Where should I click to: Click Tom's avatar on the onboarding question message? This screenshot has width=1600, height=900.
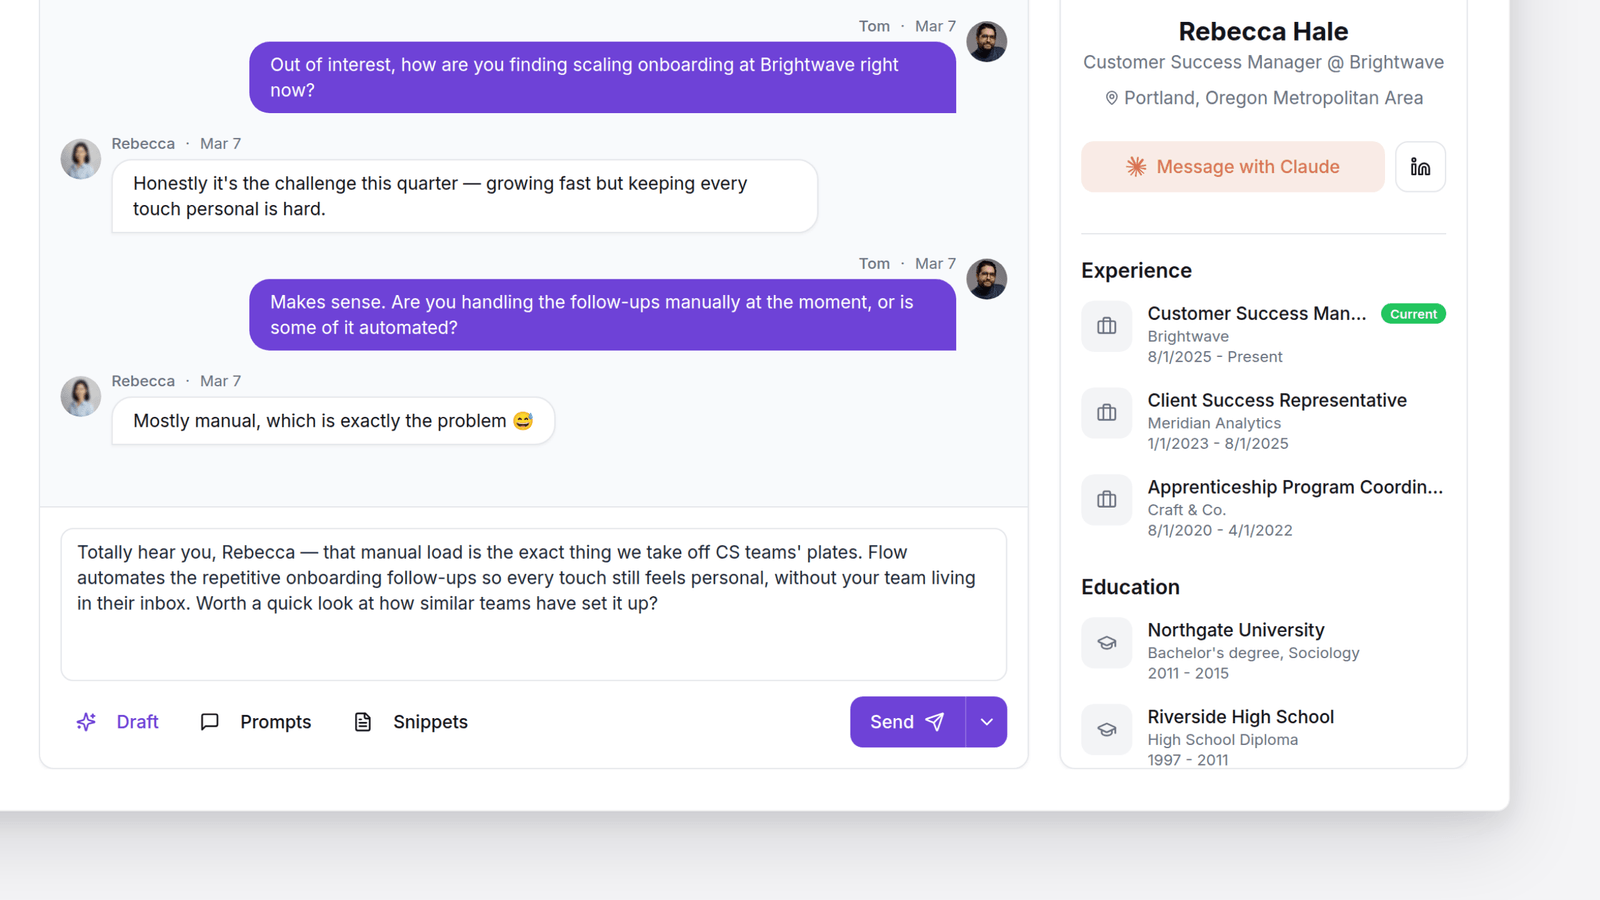[986, 41]
